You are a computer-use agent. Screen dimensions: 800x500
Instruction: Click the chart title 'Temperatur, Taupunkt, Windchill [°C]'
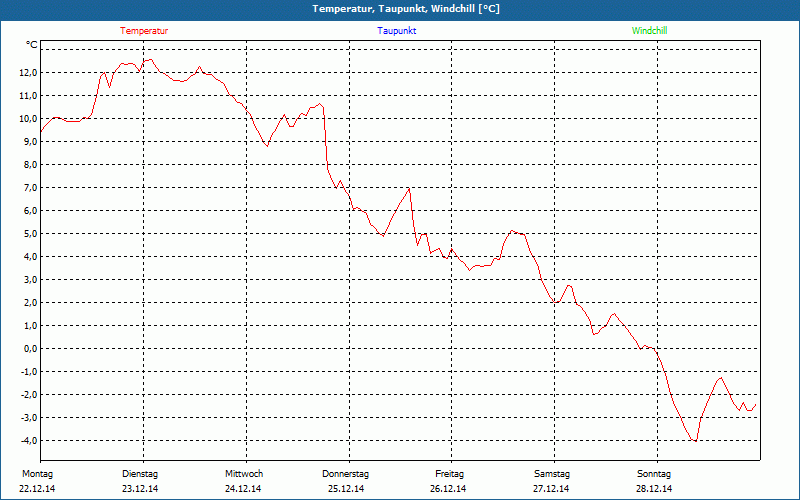pos(406,9)
